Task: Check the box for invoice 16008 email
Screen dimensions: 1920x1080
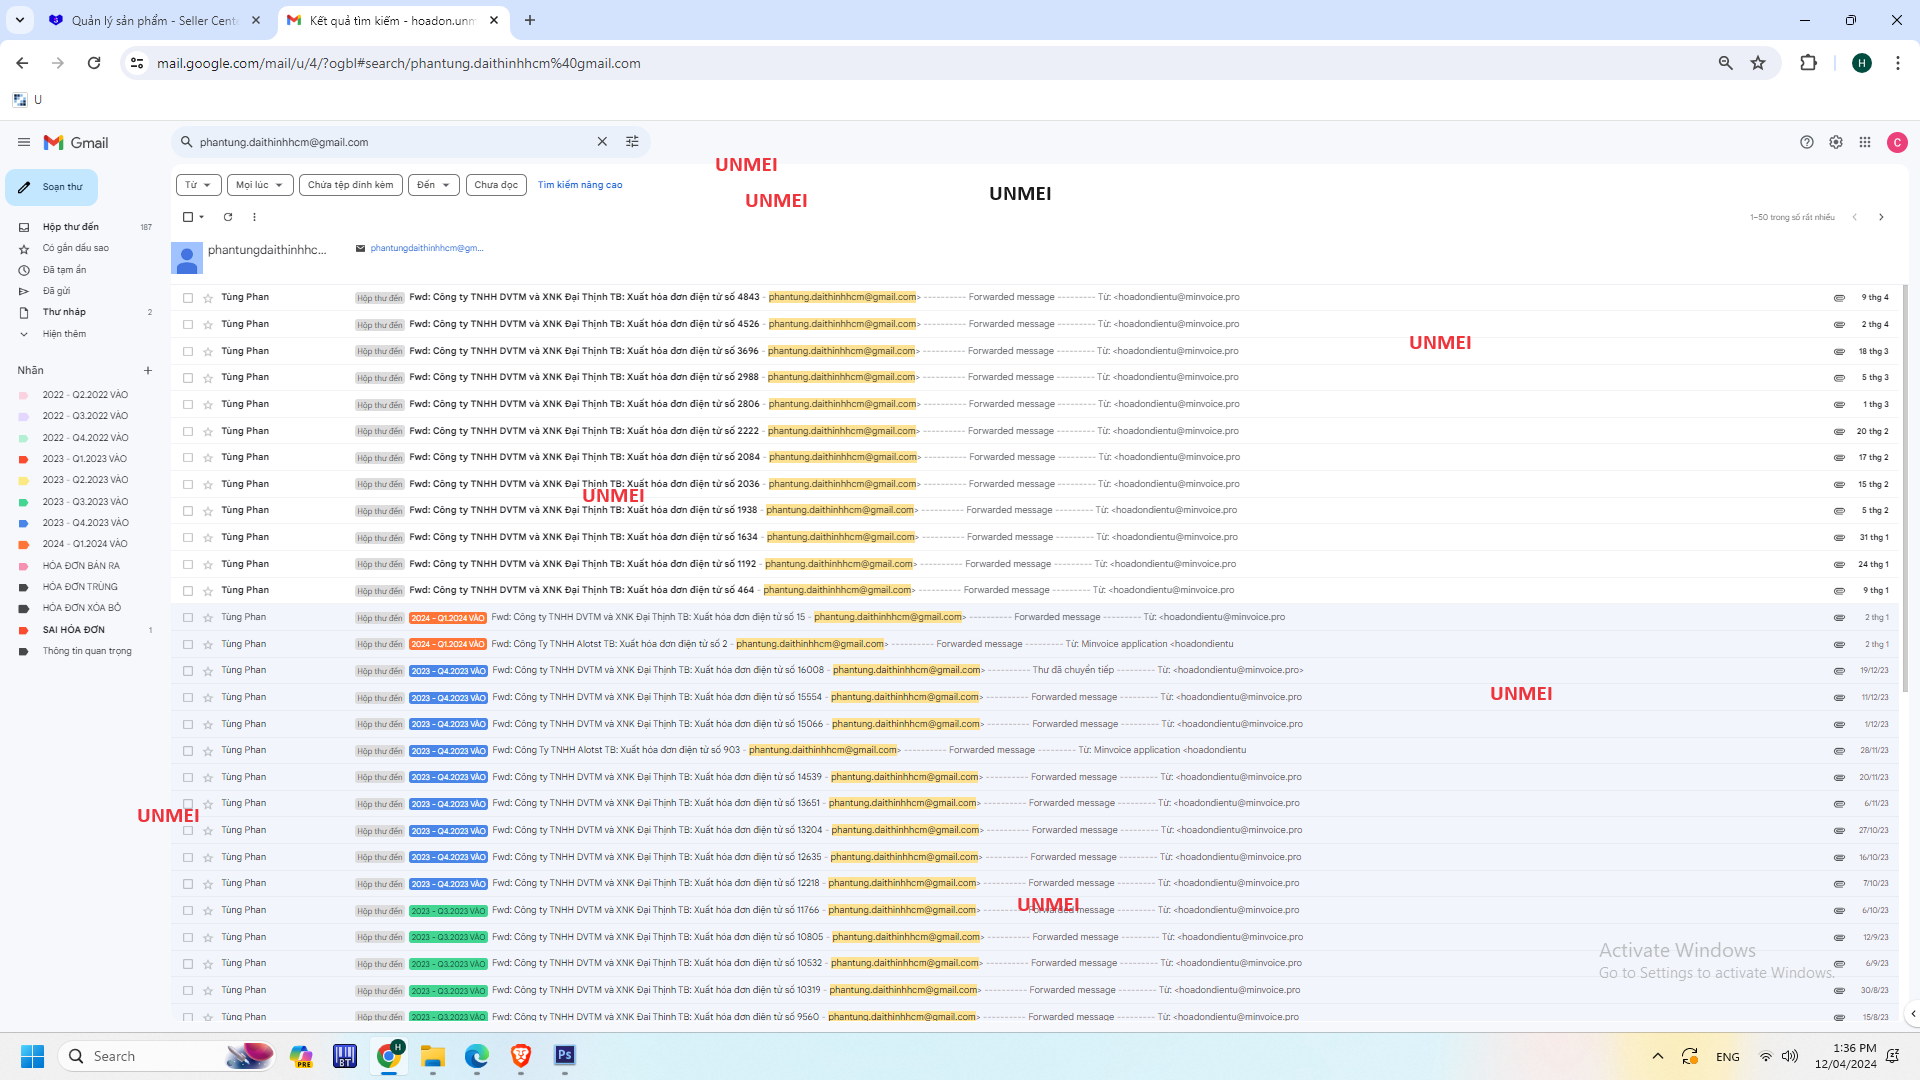Action: [188, 671]
